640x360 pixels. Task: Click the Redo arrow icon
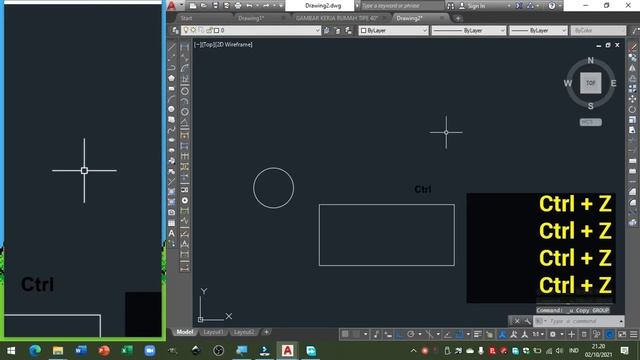pyautogui.click(x=266, y=6)
